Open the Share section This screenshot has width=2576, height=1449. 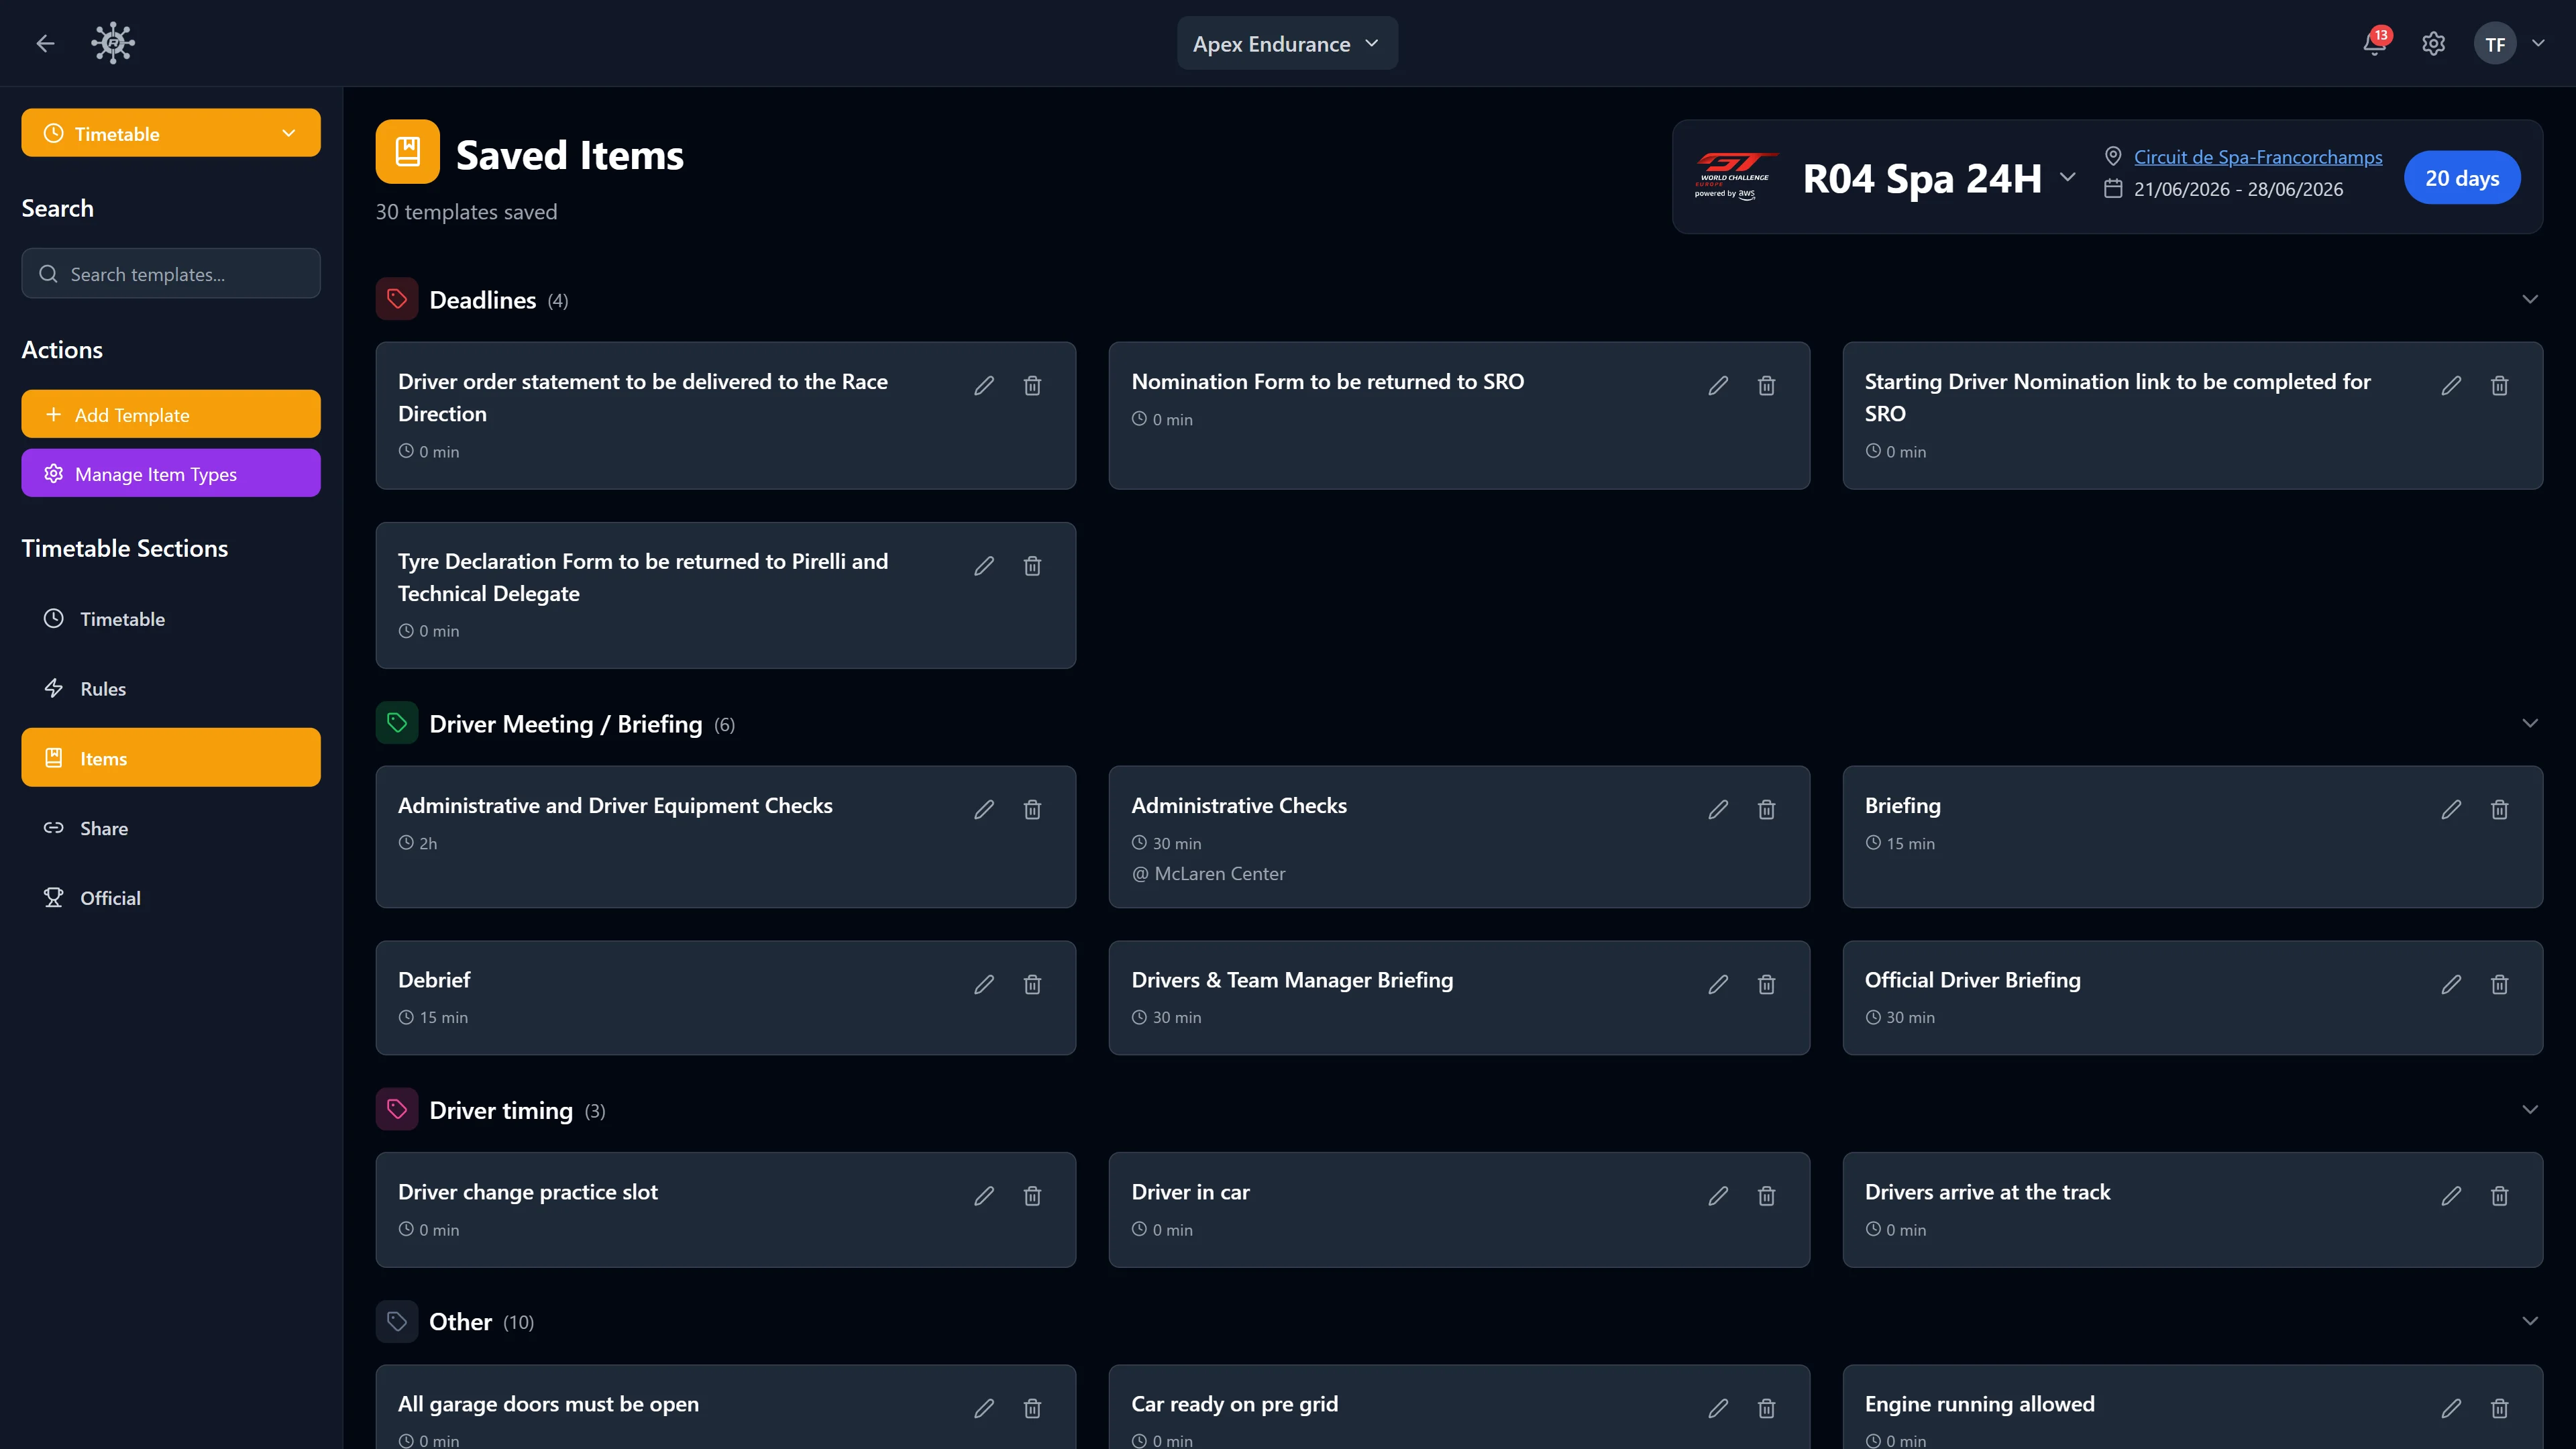click(x=171, y=828)
